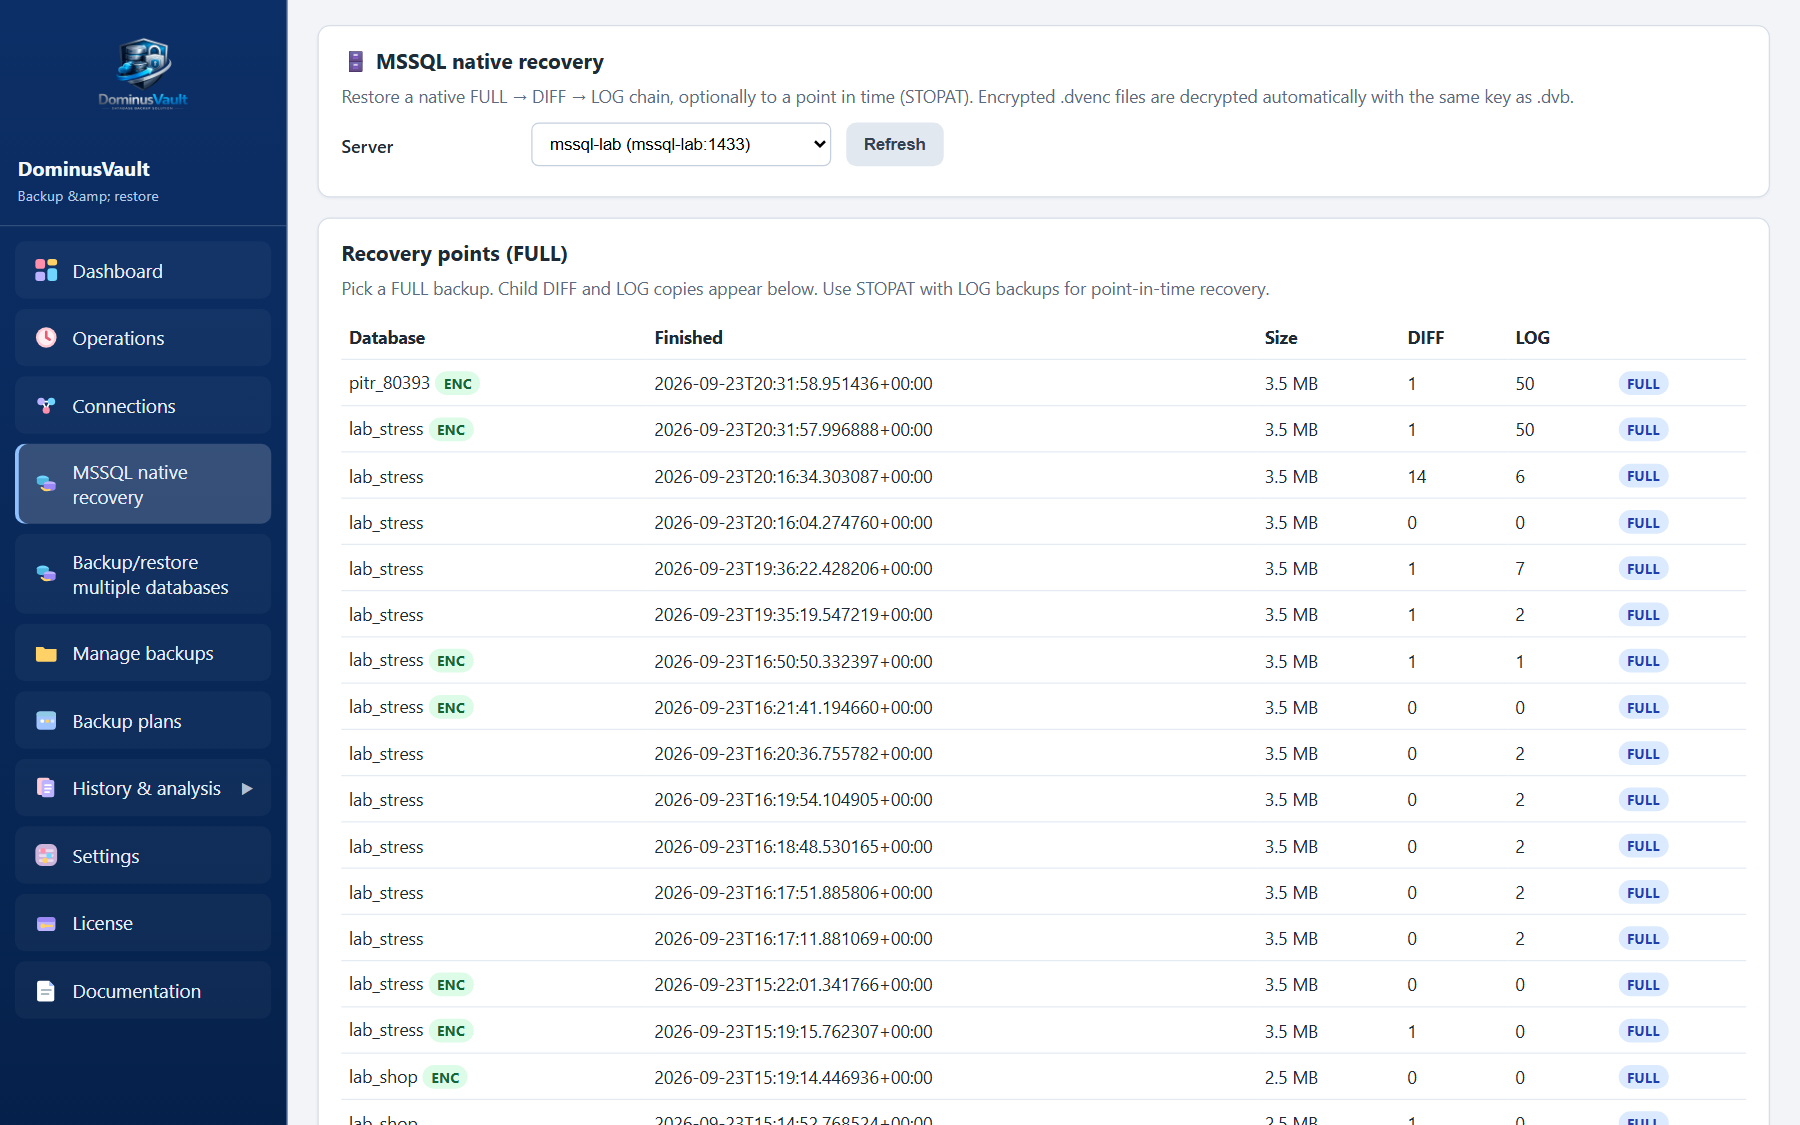Screen dimensions: 1800x1125
Task: Click the MSSQL native recovery database icon
Action: pyautogui.click(x=46, y=484)
